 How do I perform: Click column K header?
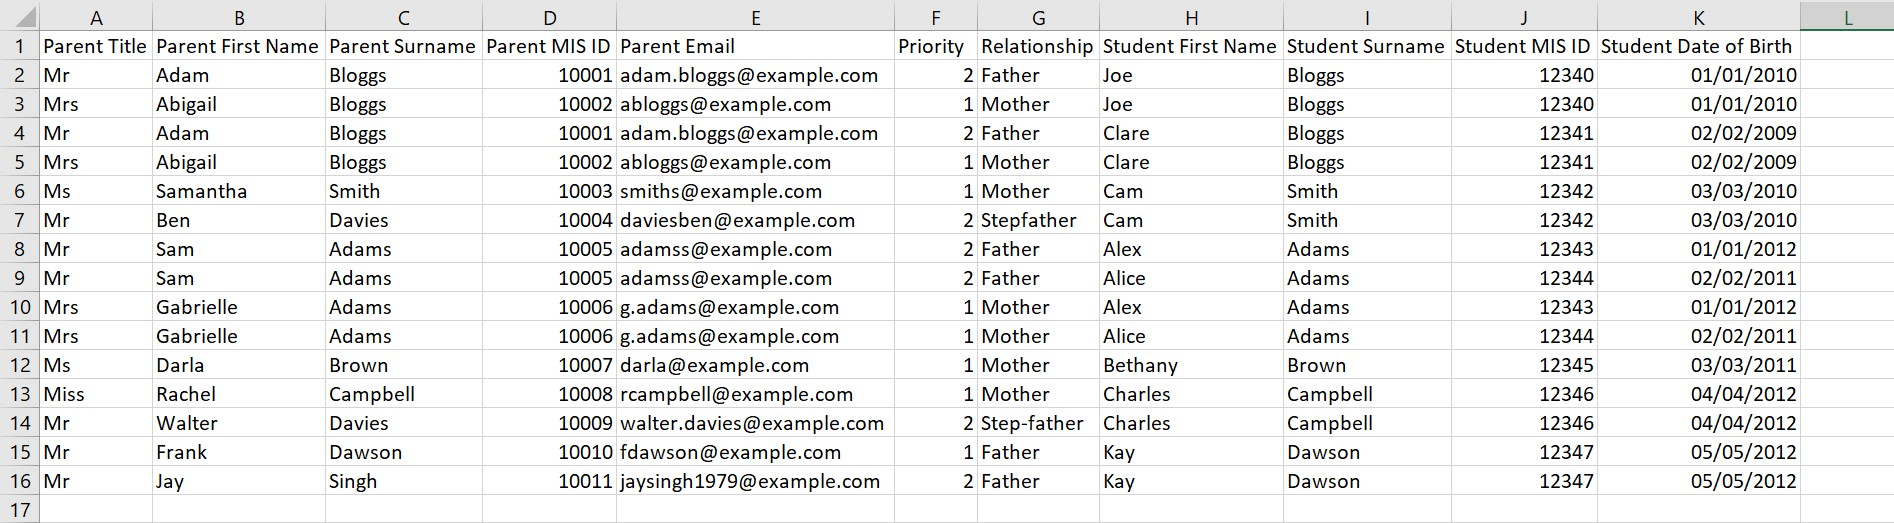(x=1698, y=17)
